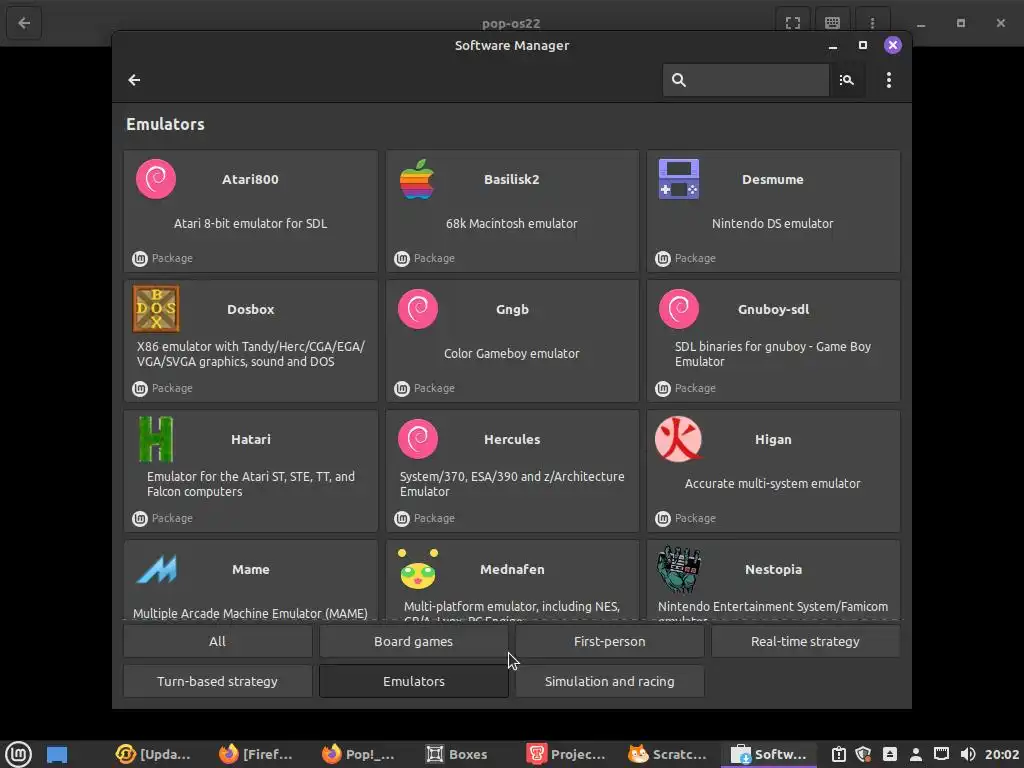1024x768 pixels.
Task: Go back using the Software Manager back arrow
Action: point(134,80)
